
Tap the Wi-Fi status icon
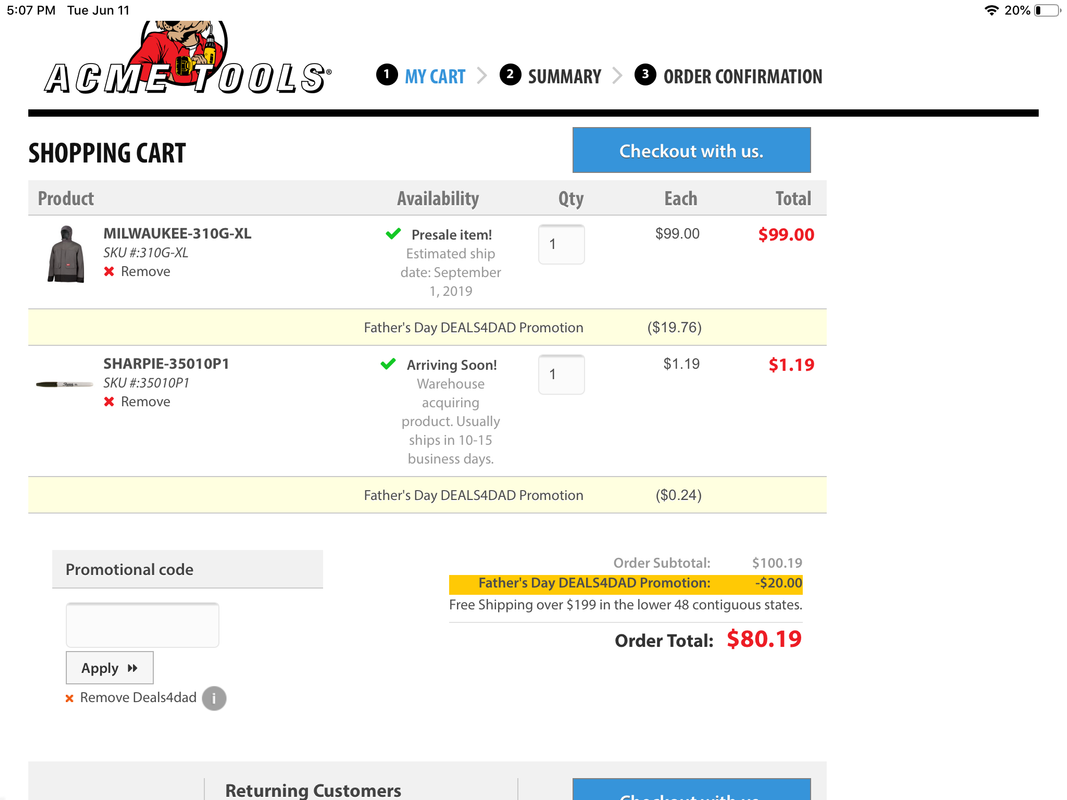(991, 10)
